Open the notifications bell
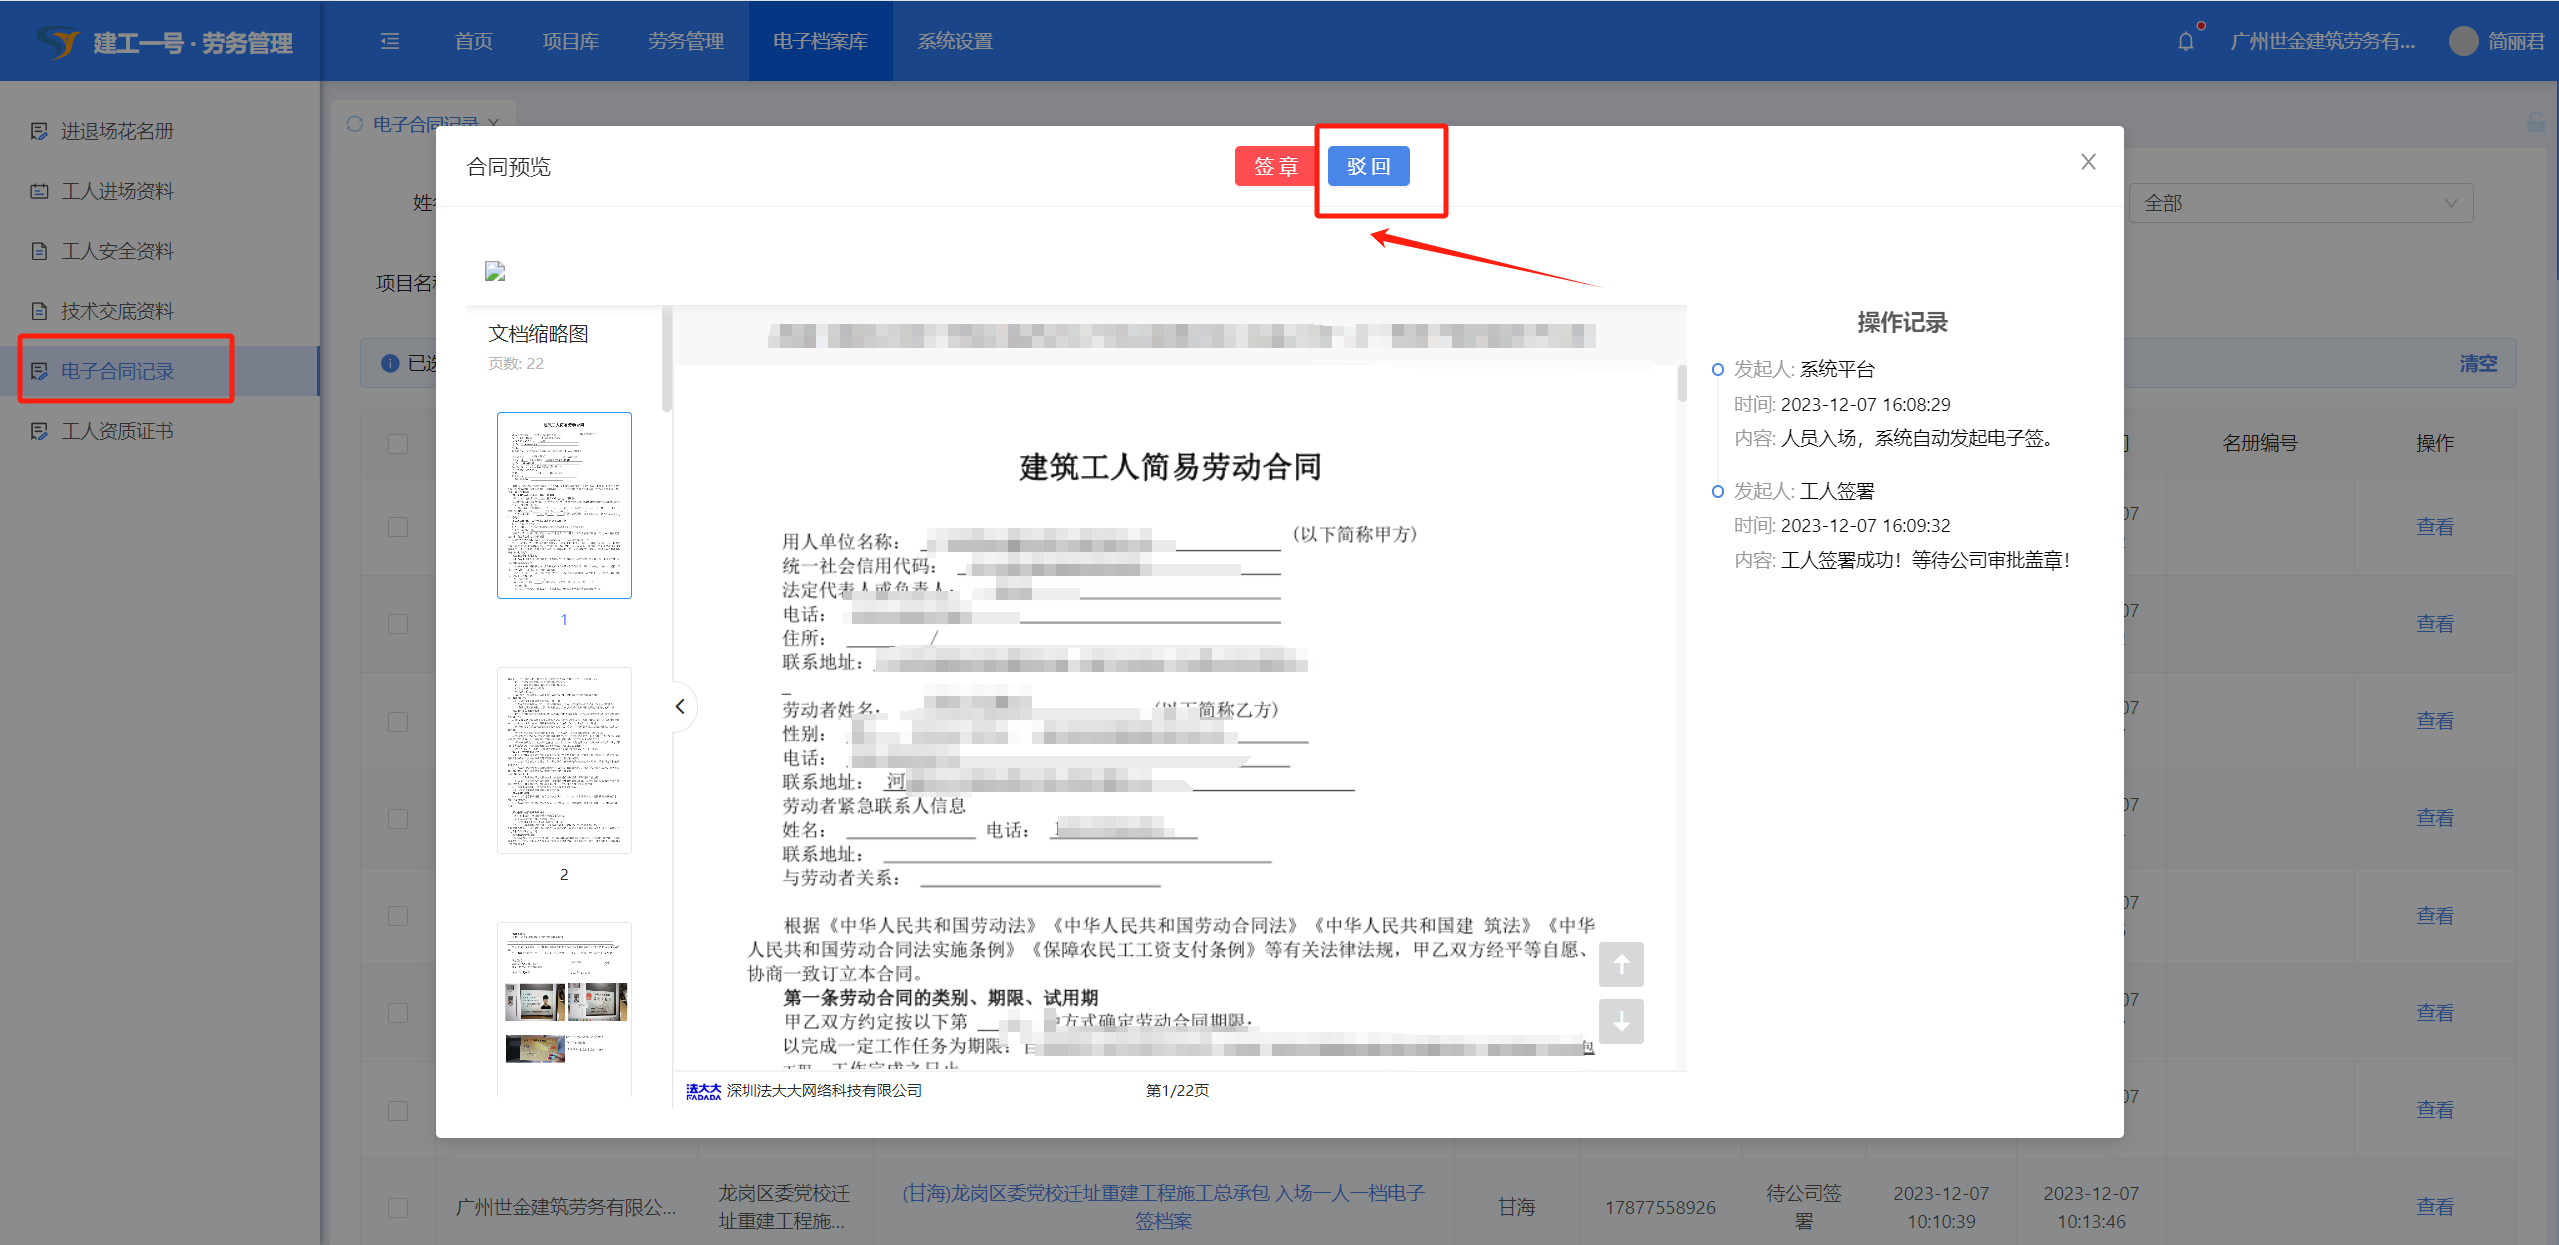The width and height of the screenshot is (2559, 1245). coord(2186,40)
